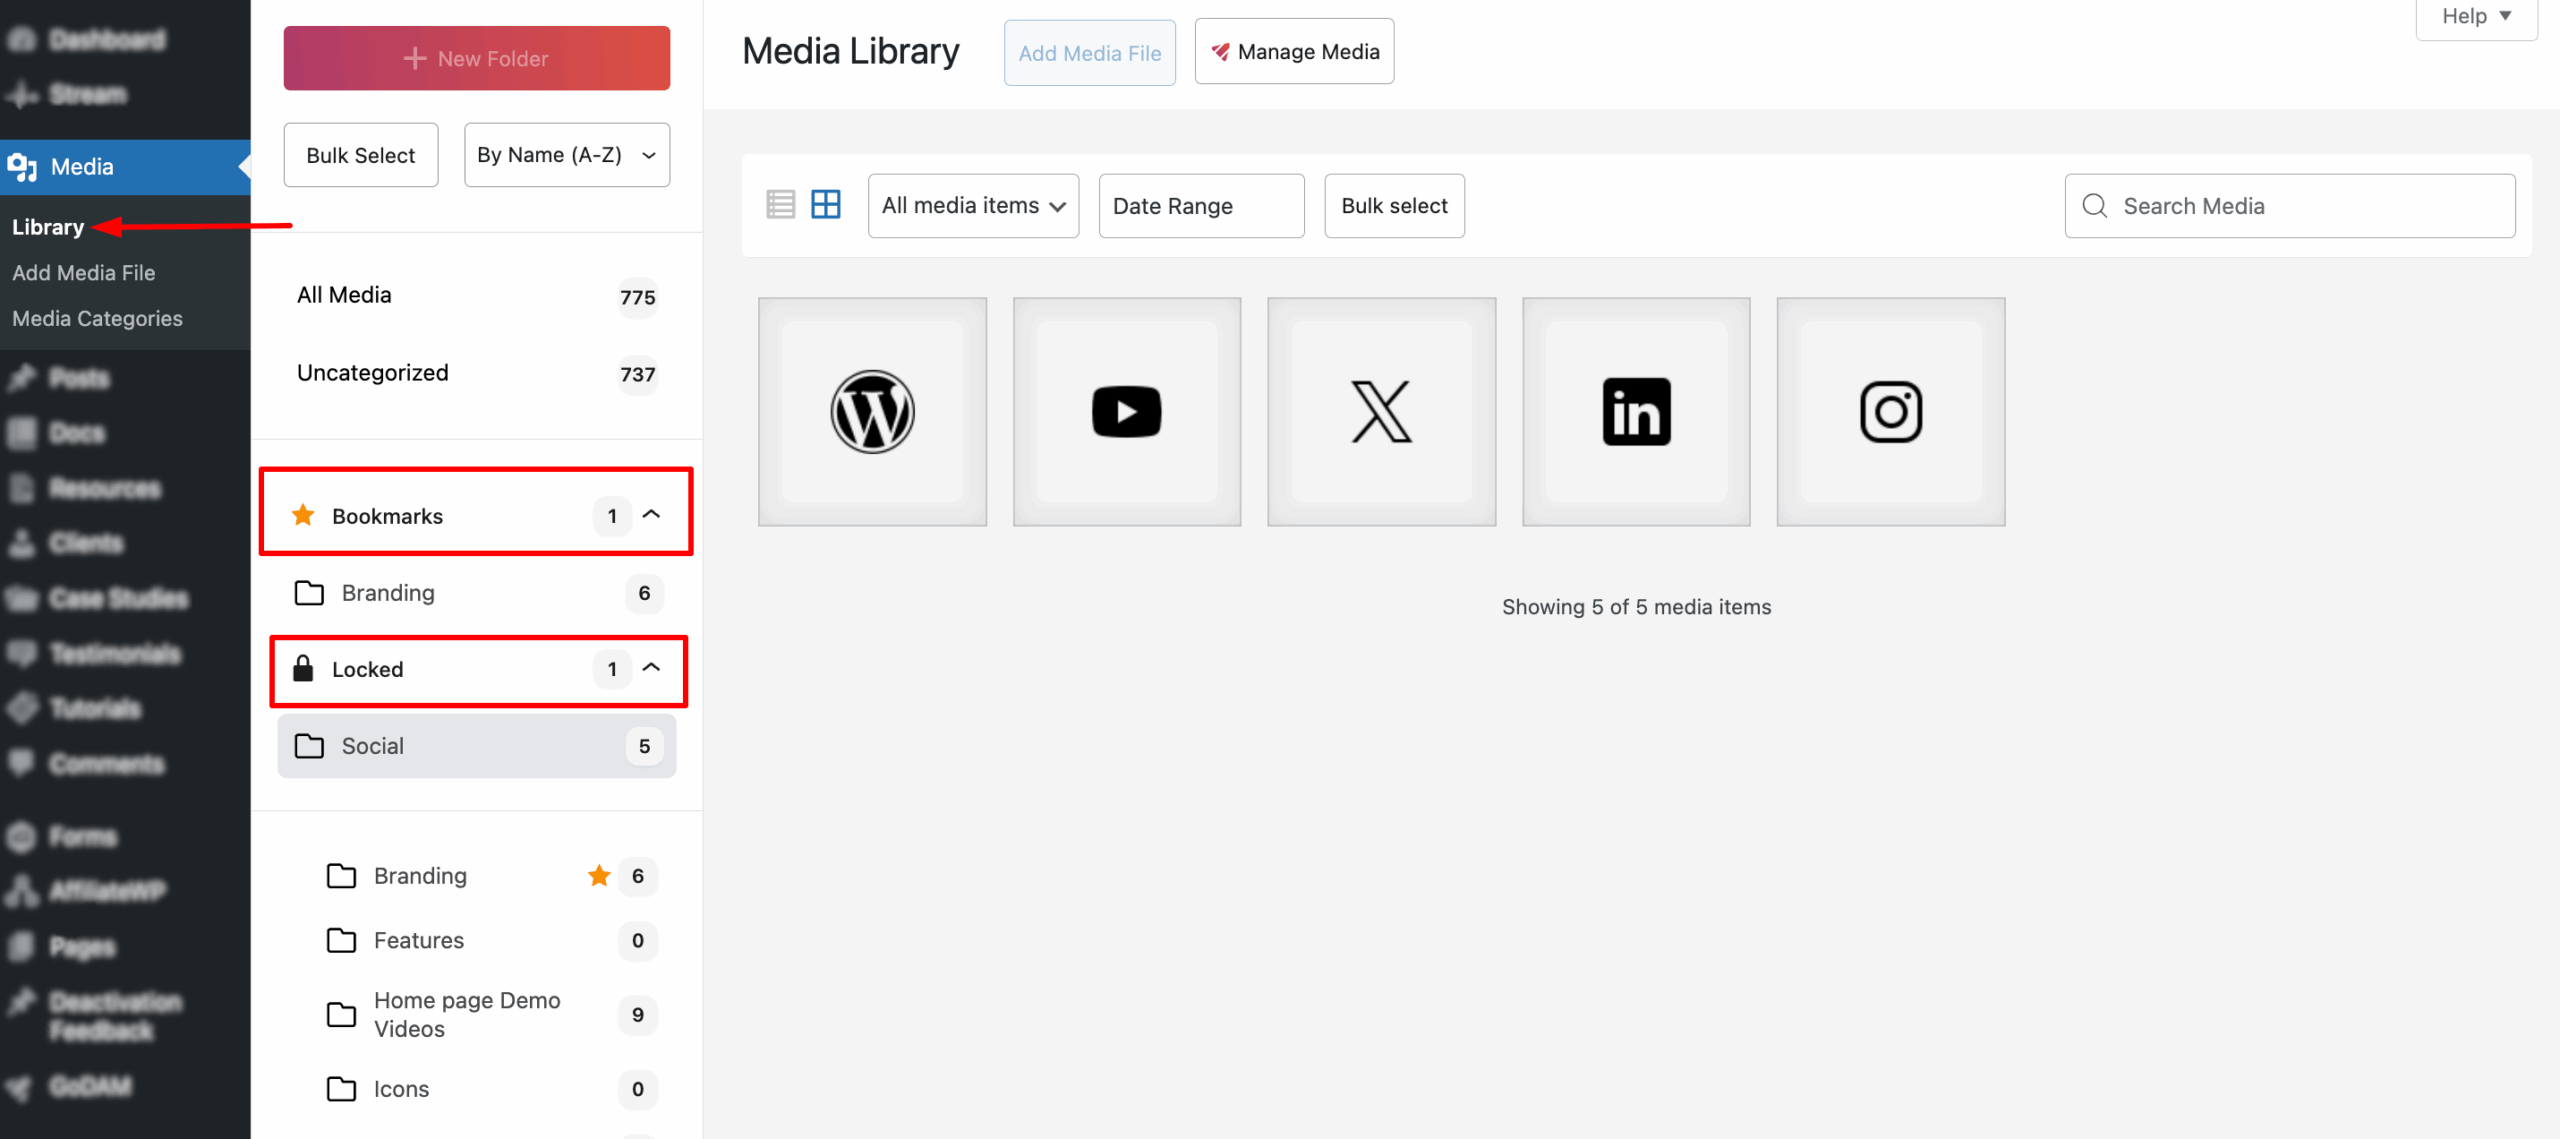Click the lock icon on the Locked folder

tap(303, 669)
